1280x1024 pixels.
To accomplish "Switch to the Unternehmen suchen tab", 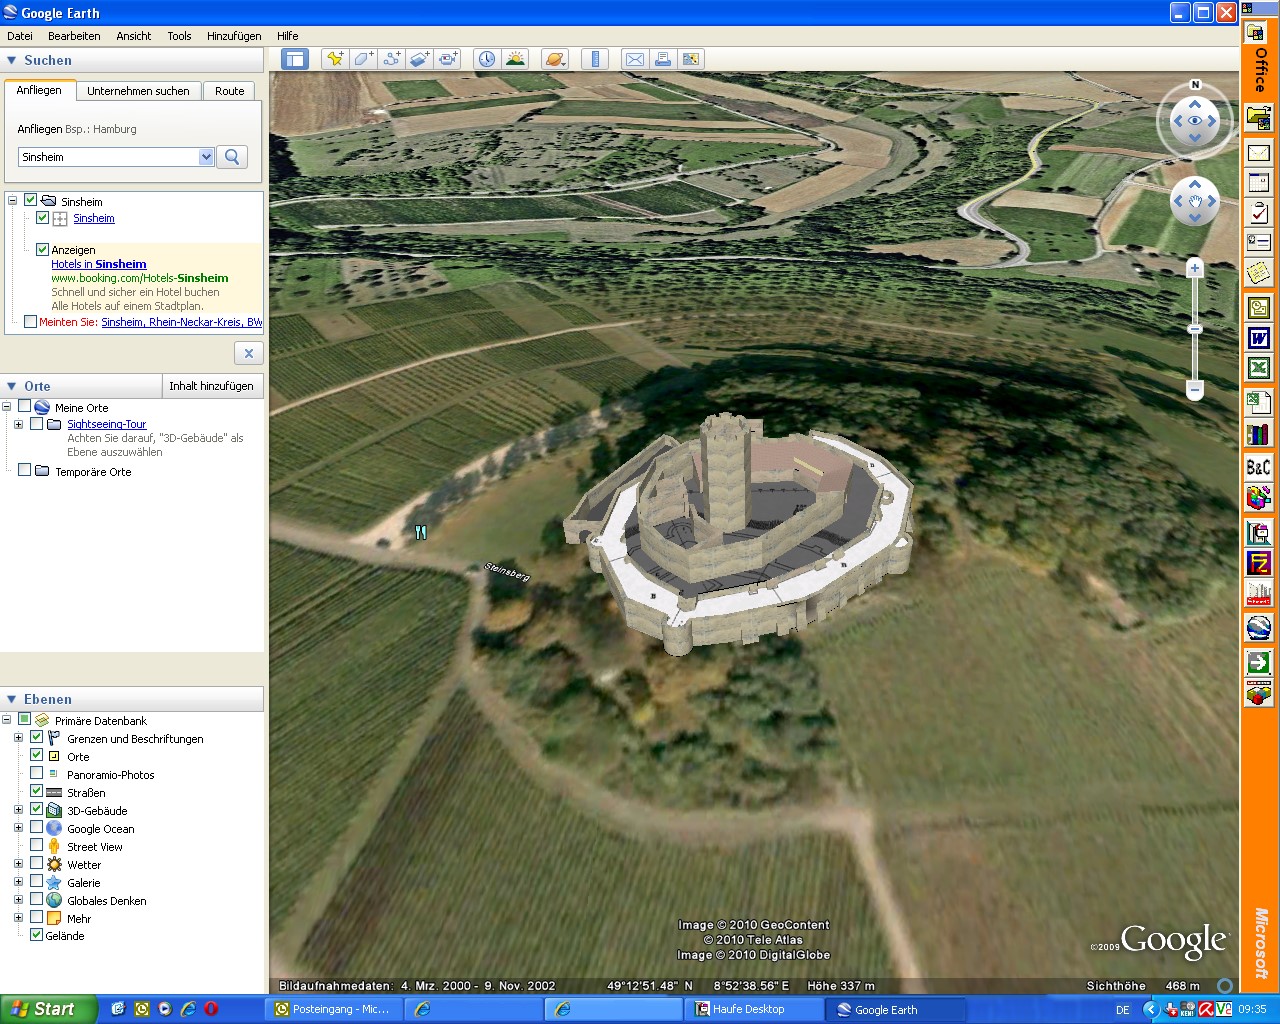I will click(x=138, y=91).
